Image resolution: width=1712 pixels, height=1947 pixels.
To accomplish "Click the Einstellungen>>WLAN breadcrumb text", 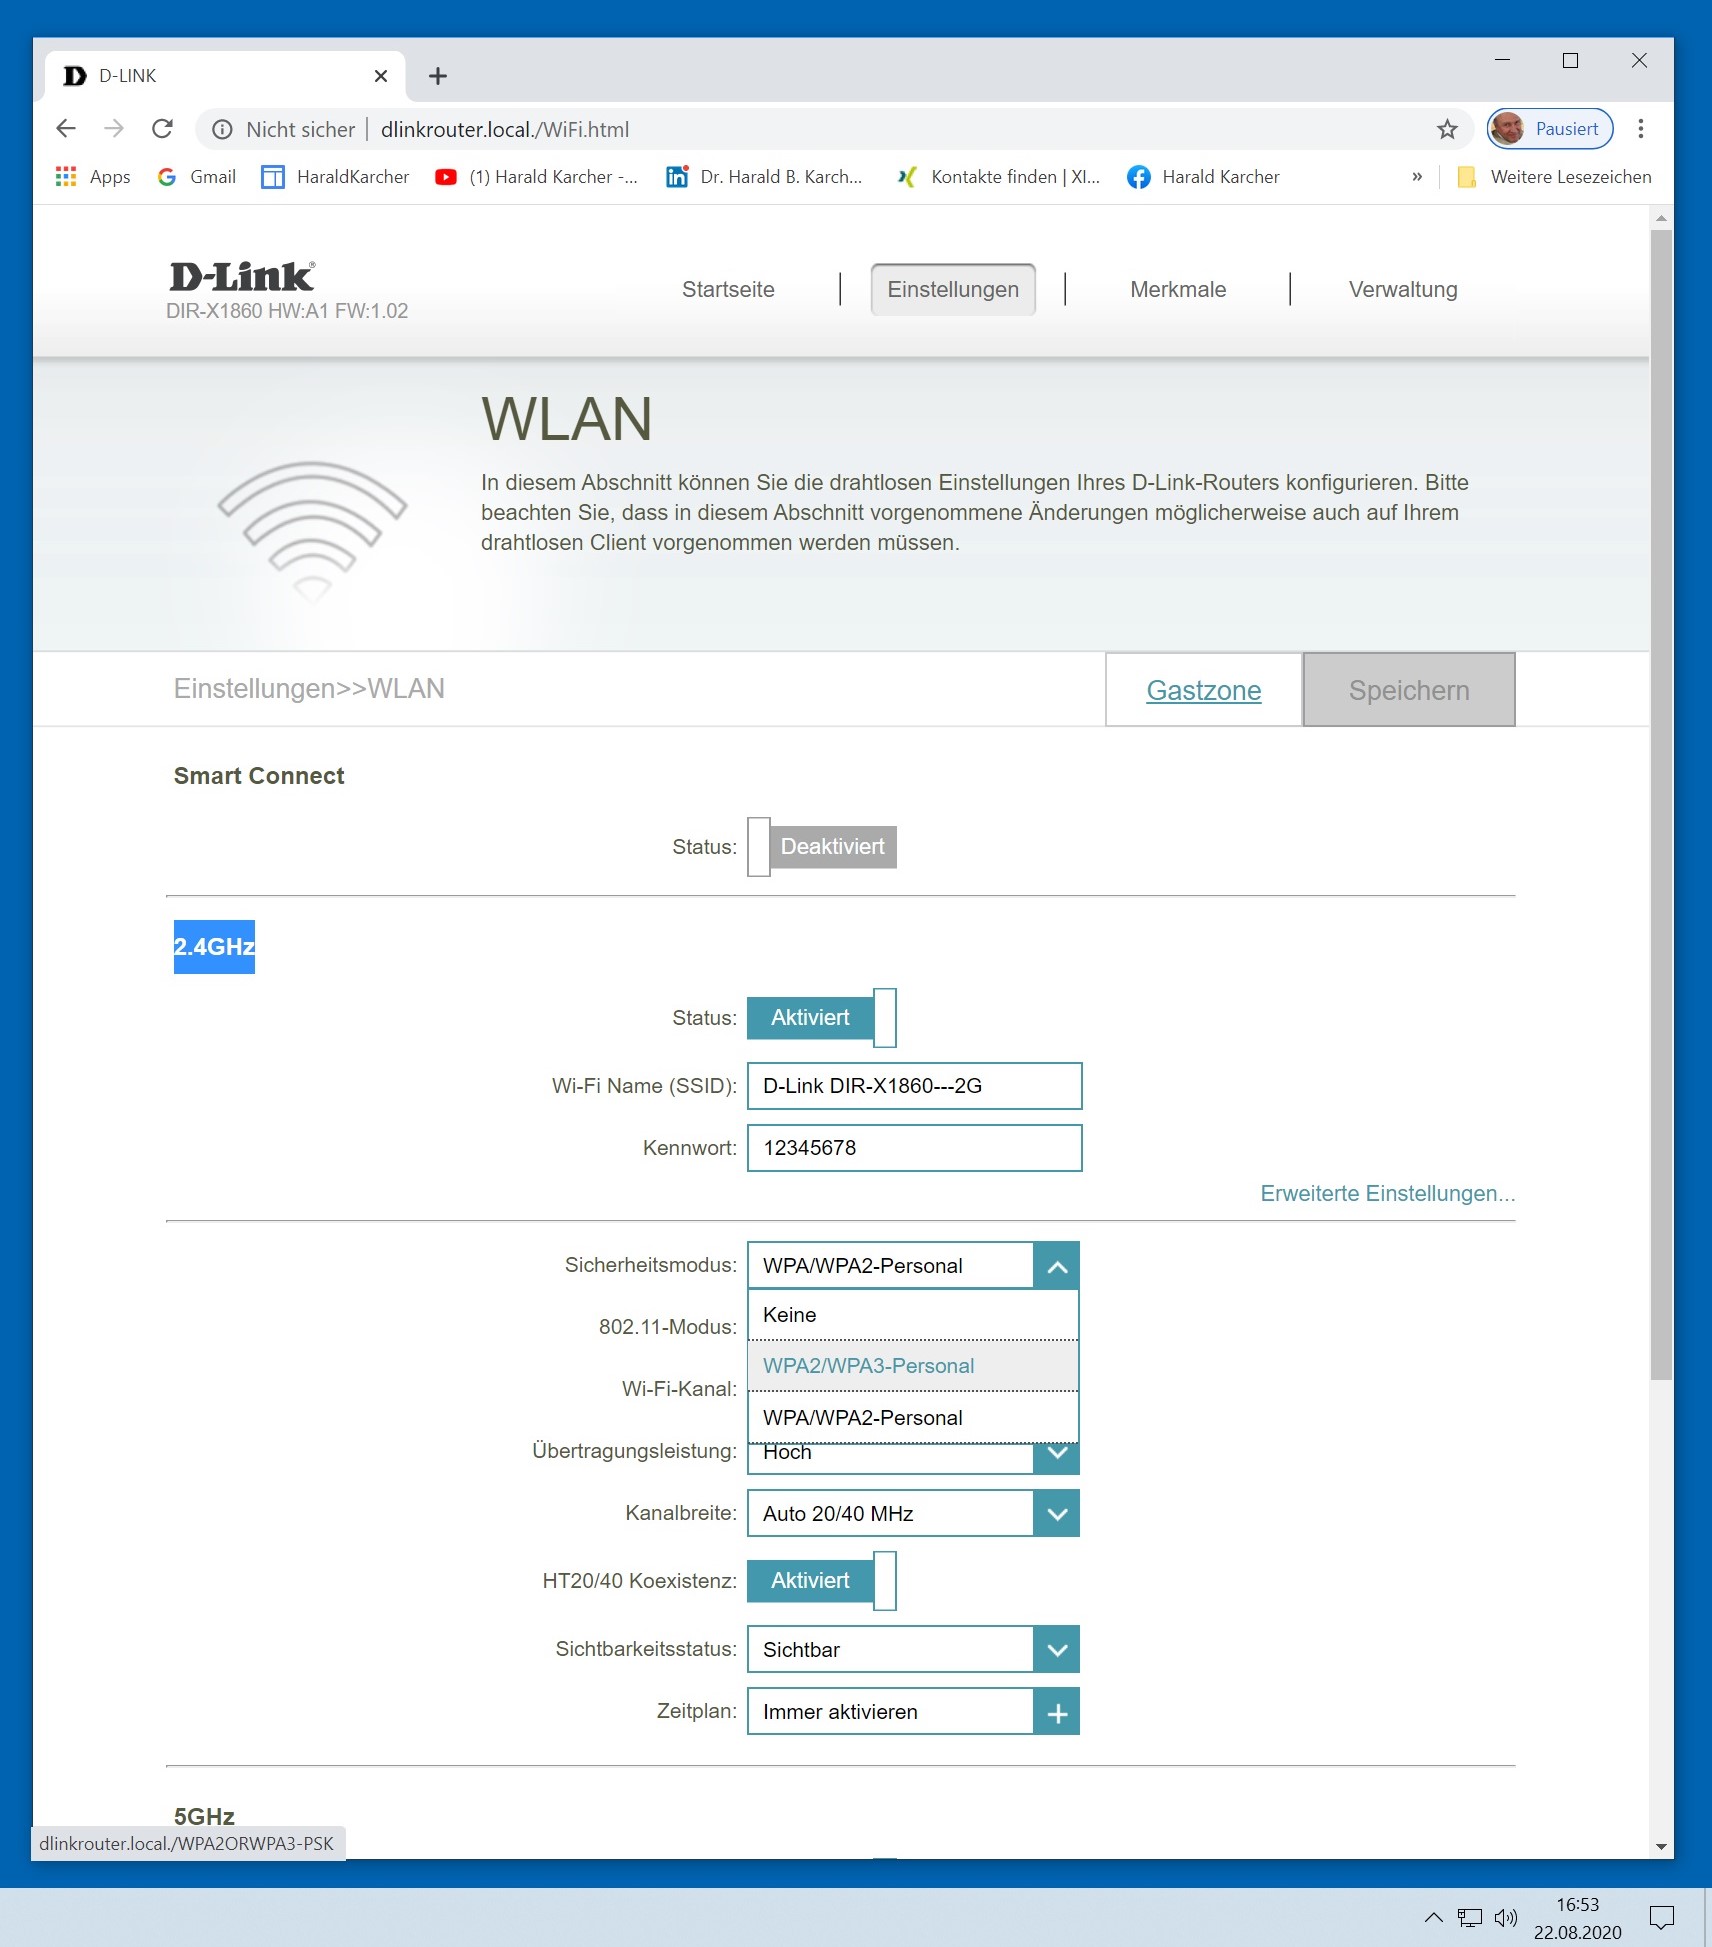I will 309,689.
